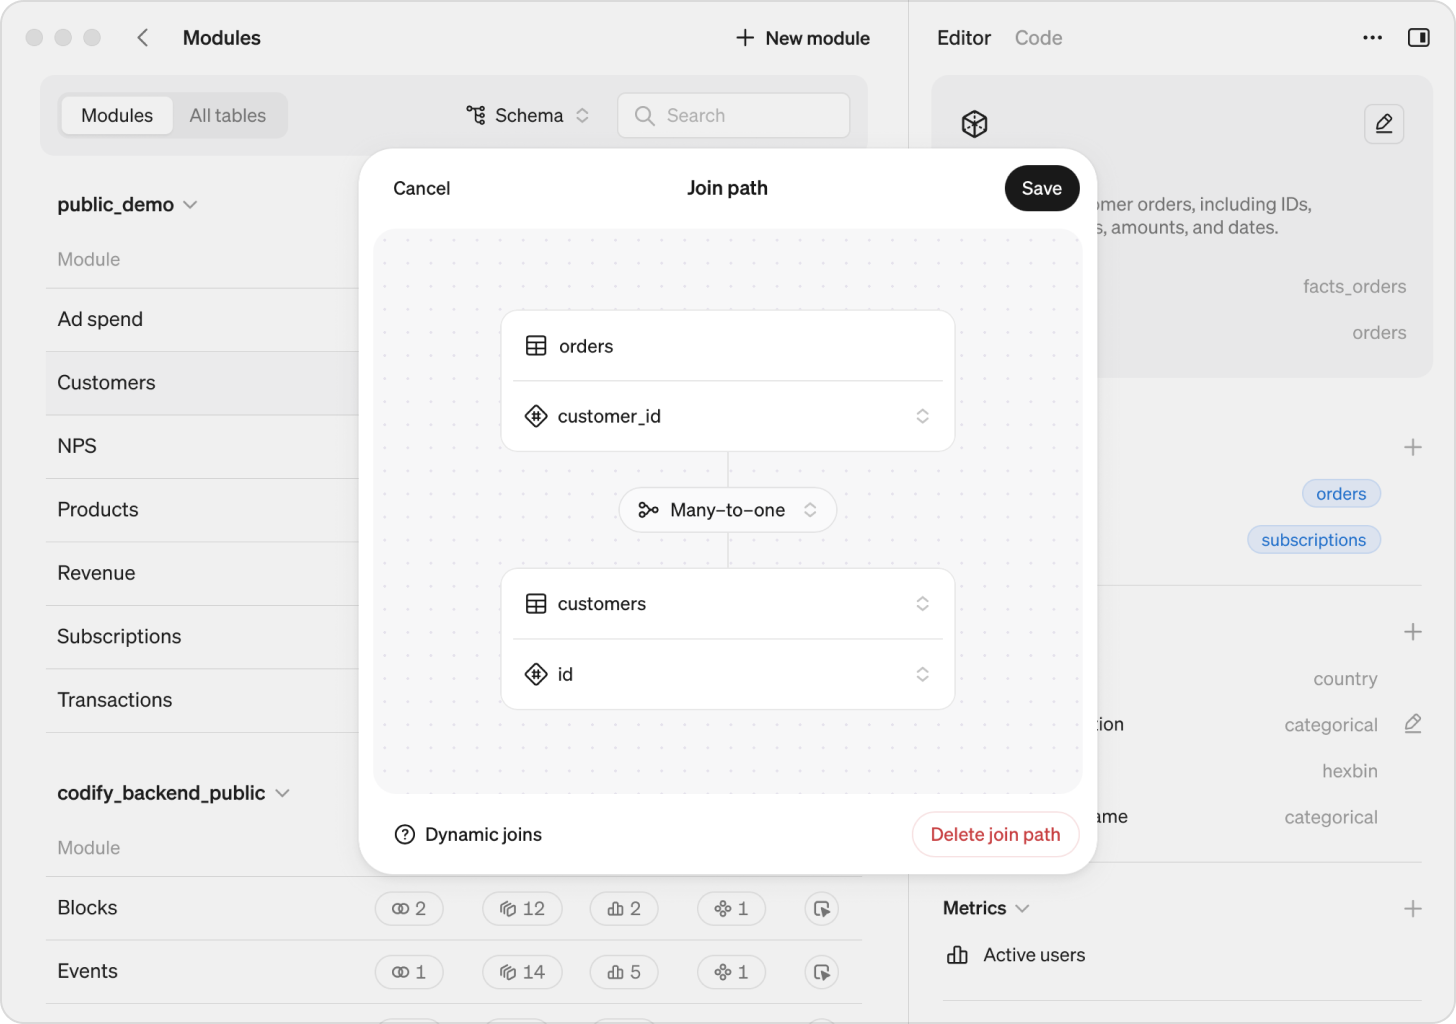The image size is (1456, 1024).
Task: Click the bar chart icon beside Active users
Action: click(955, 955)
